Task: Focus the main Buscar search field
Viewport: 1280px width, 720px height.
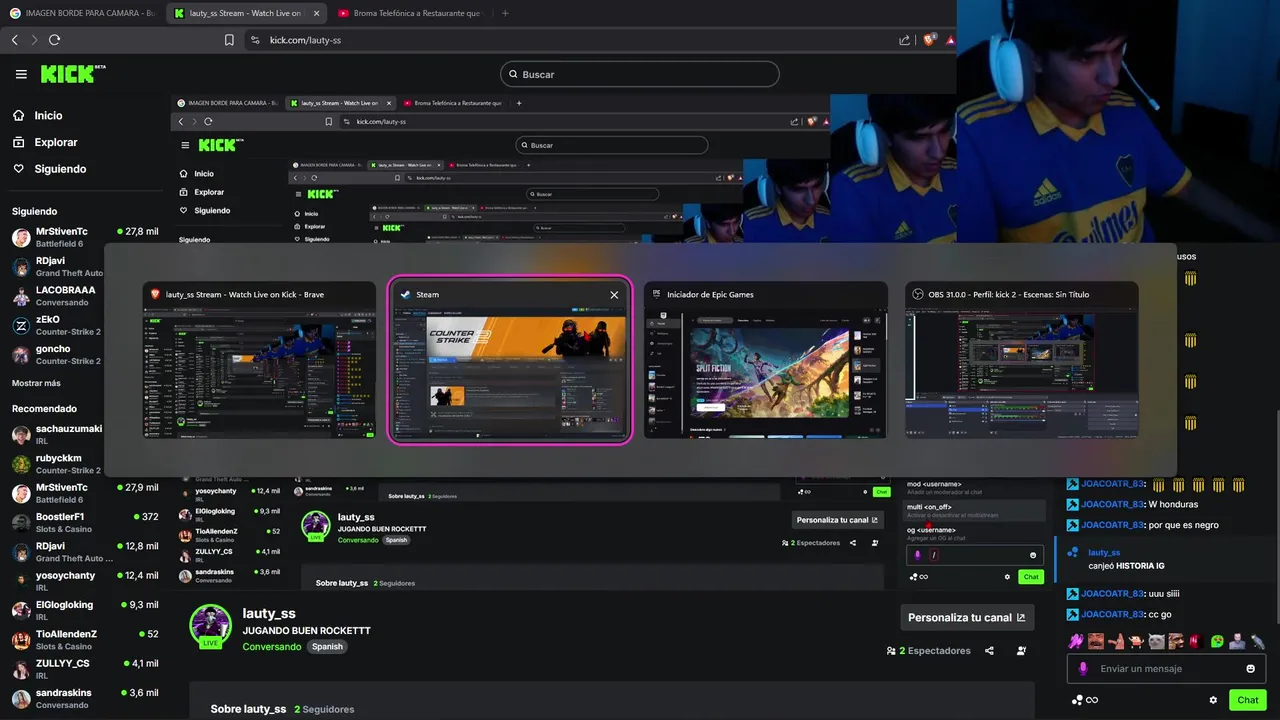Action: click(640, 74)
